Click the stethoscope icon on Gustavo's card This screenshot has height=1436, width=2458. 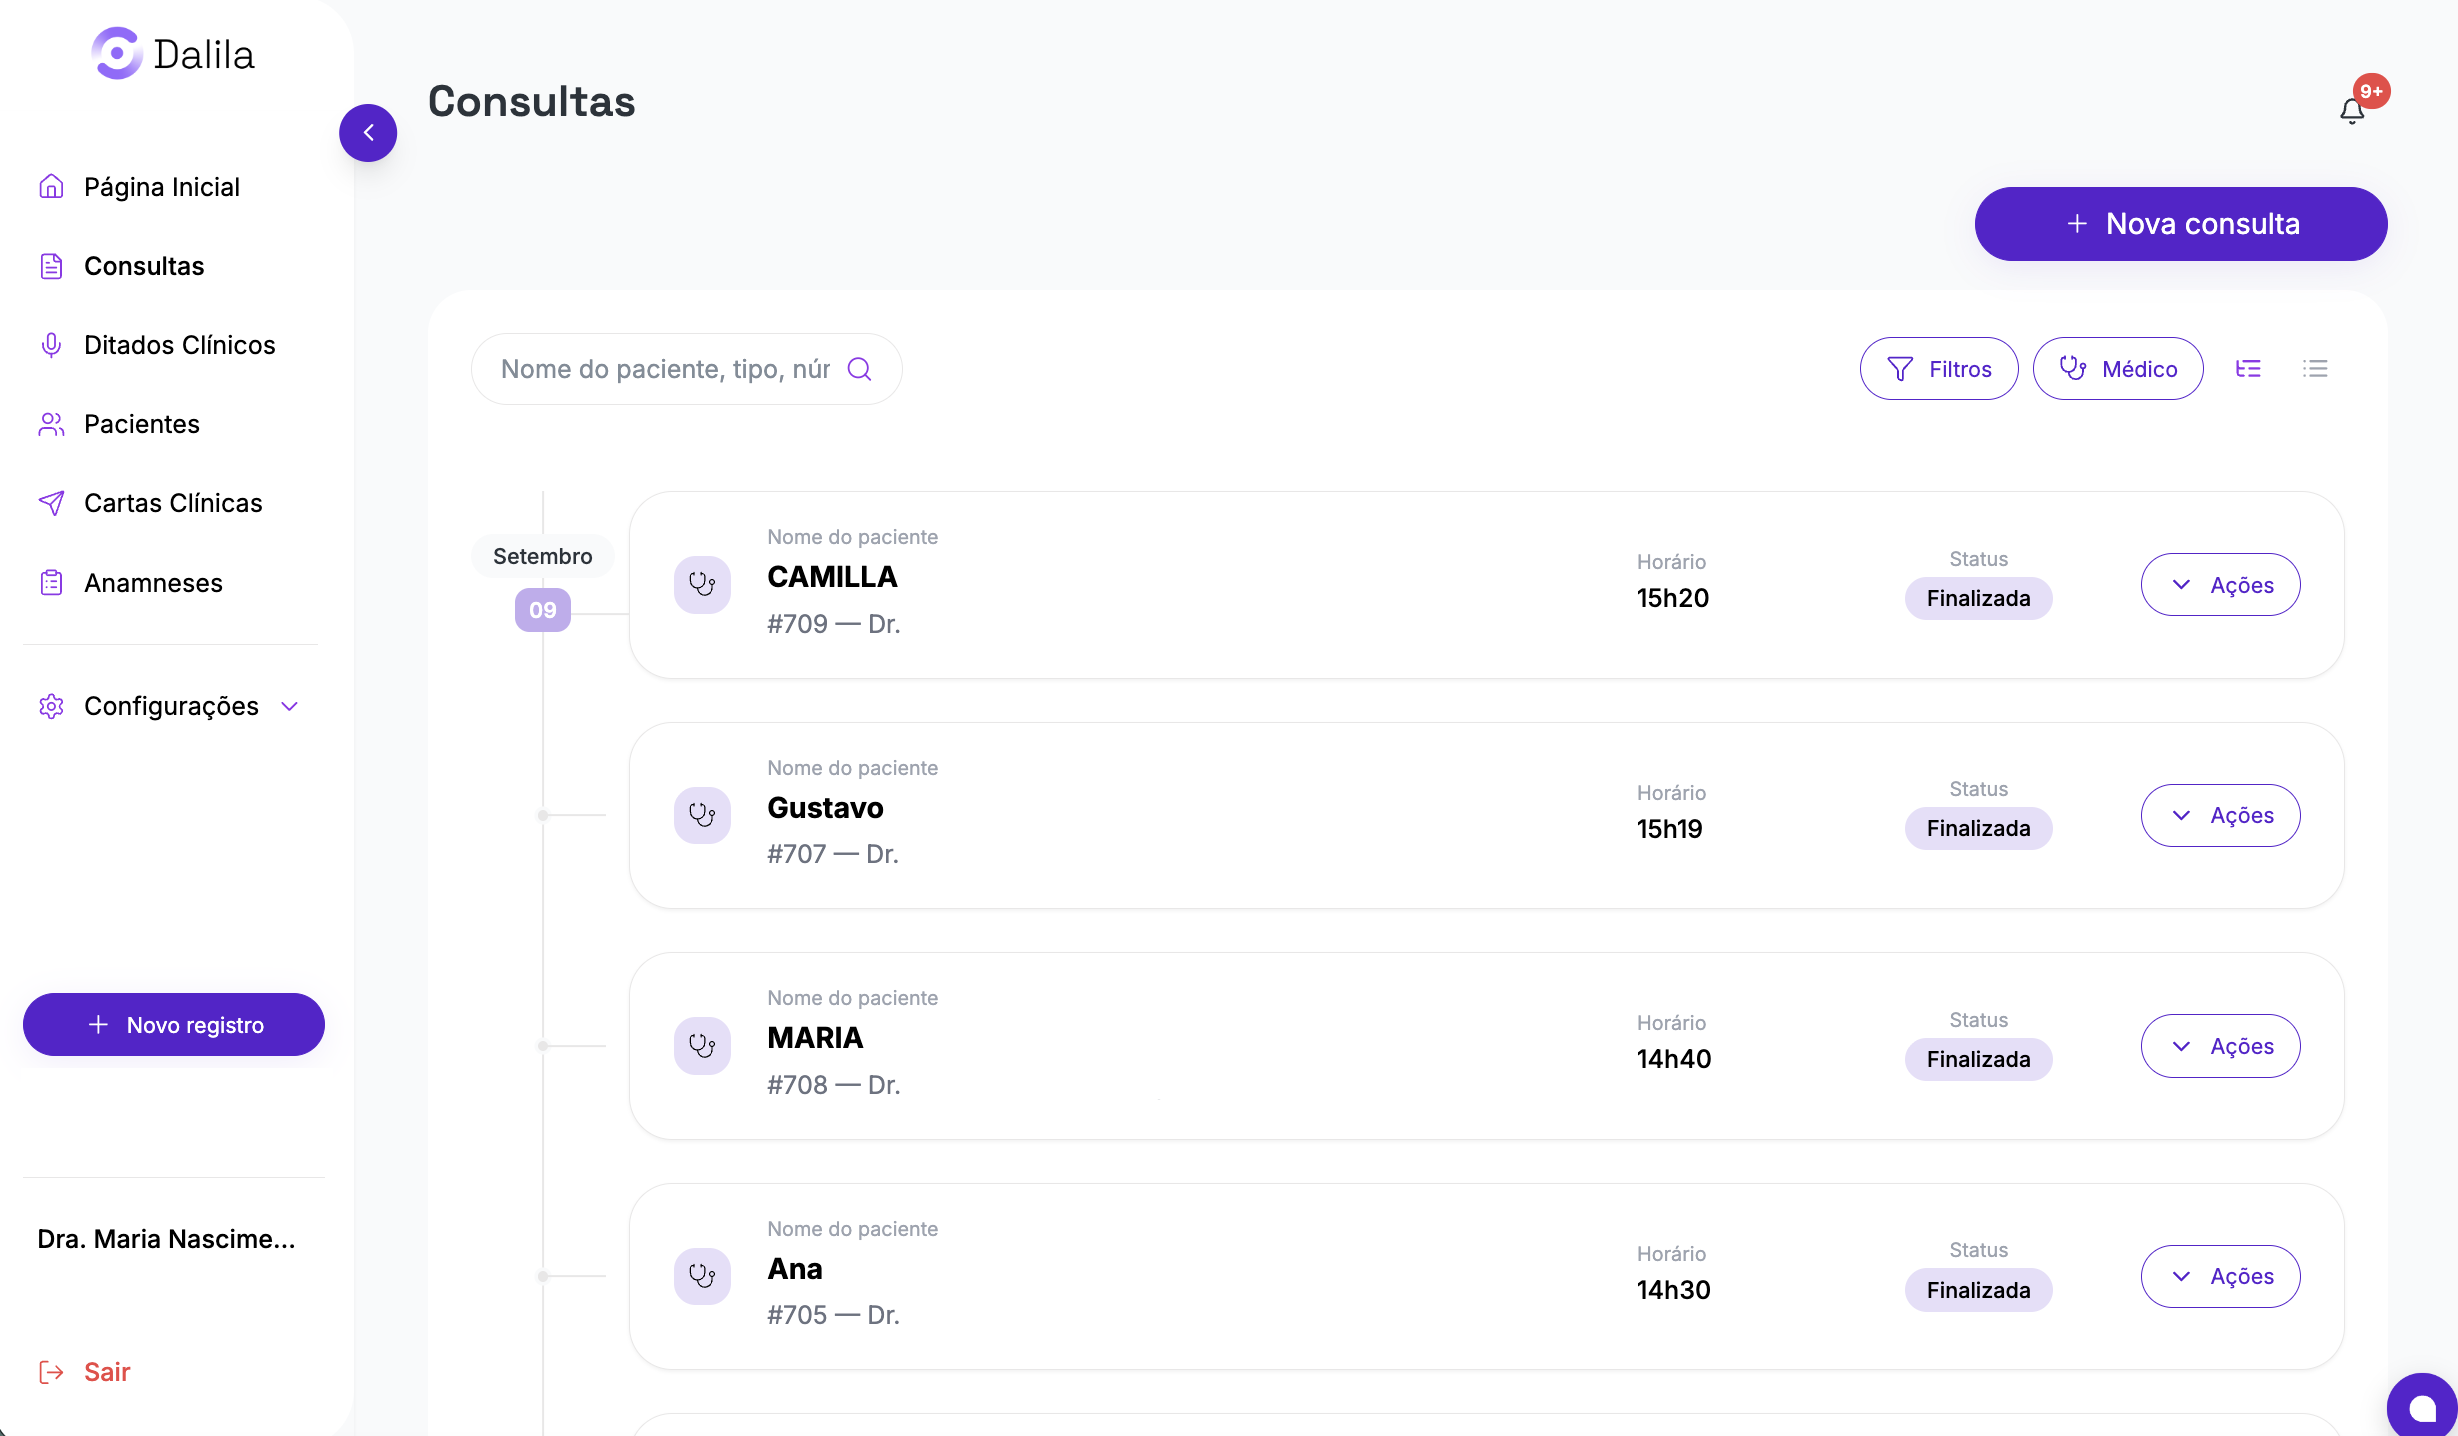(702, 815)
